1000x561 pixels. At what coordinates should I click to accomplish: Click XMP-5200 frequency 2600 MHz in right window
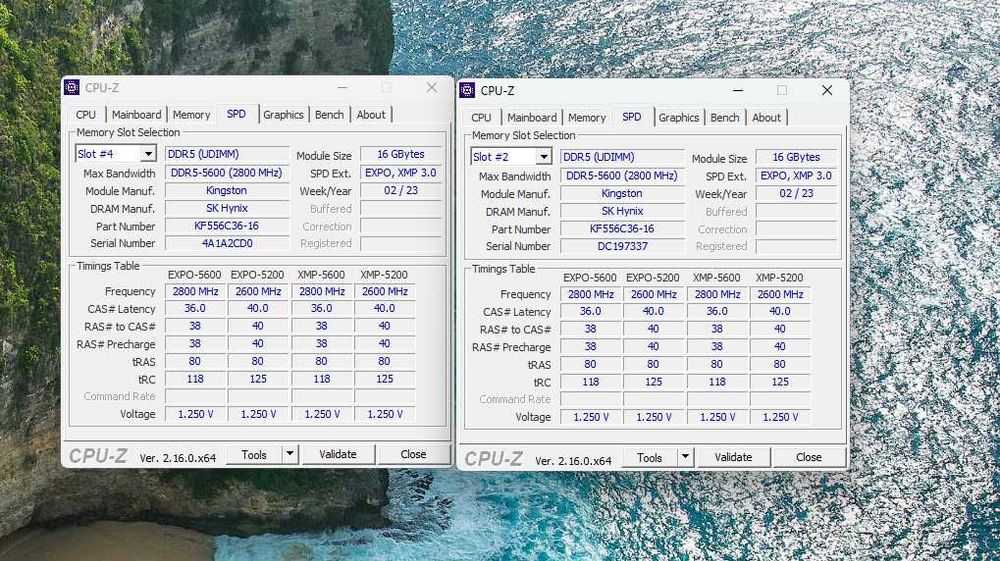pyautogui.click(x=780, y=295)
